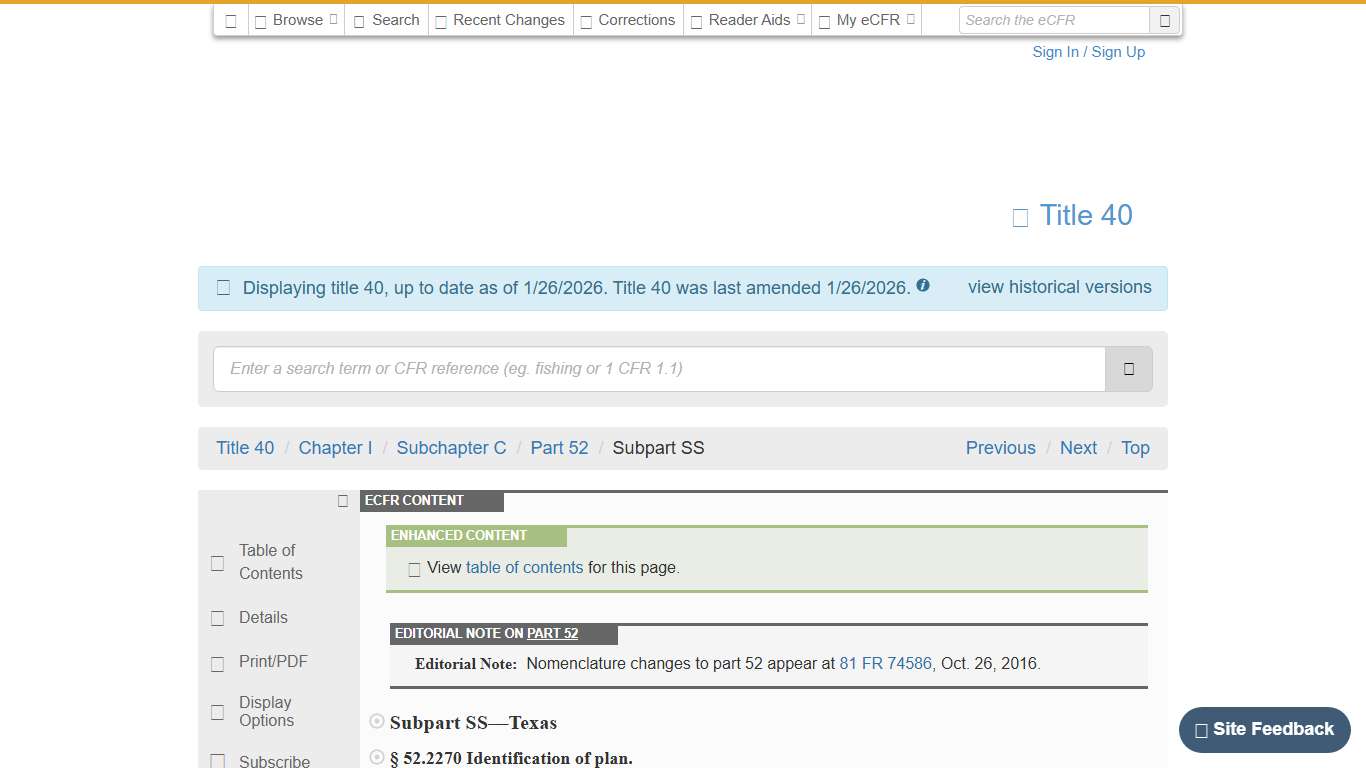The image size is (1366, 768).
Task: Open the My eCFR dropdown
Action: [x=866, y=19]
